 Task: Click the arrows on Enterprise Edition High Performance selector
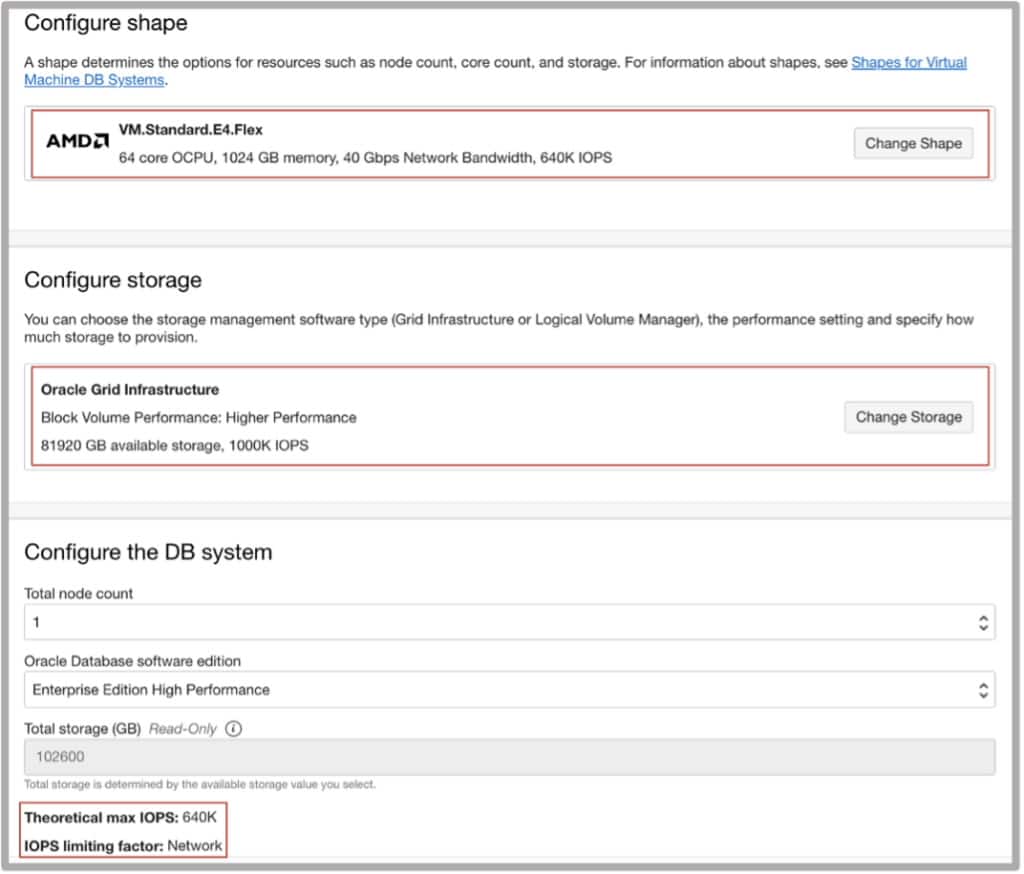983,690
